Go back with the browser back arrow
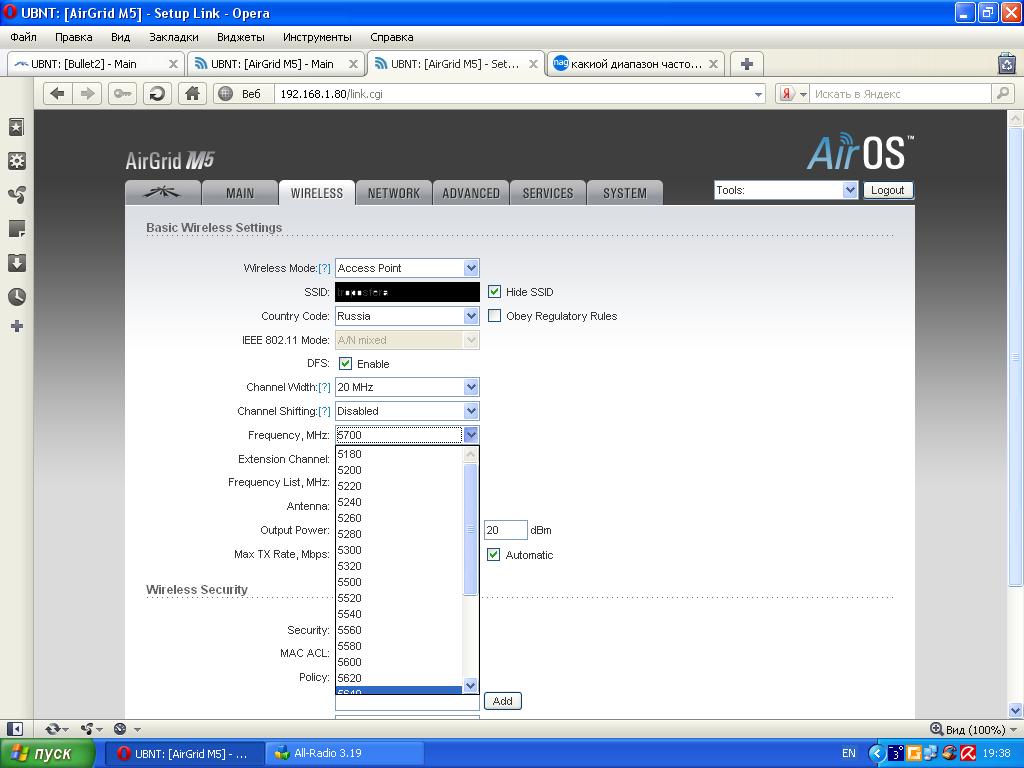Image resolution: width=1024 pixels, height=768 pixels. (x=57, y=93)
